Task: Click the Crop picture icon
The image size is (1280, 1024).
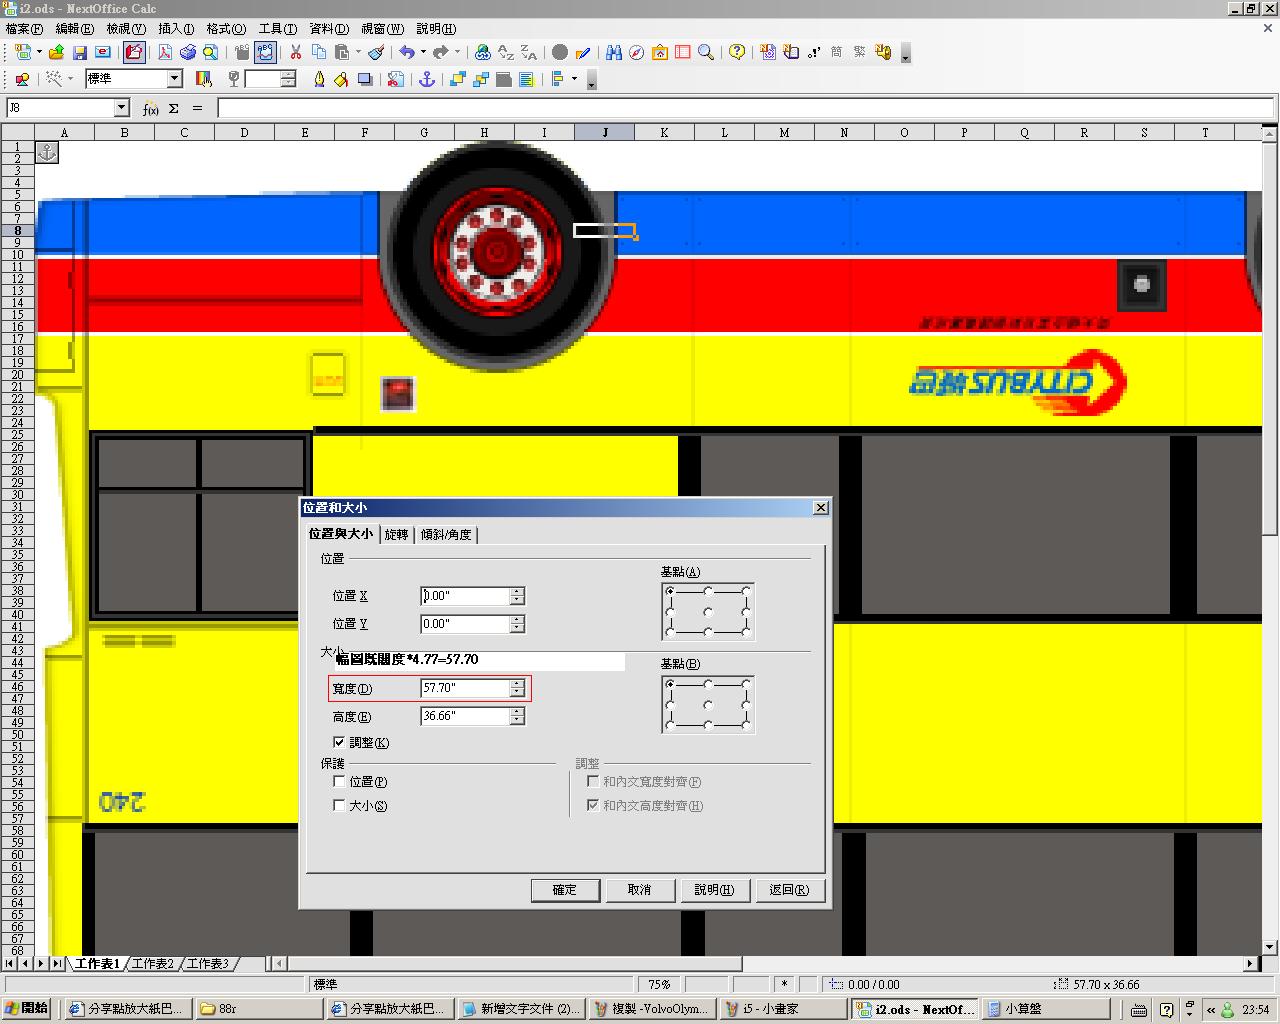Action: click(396, 79)
